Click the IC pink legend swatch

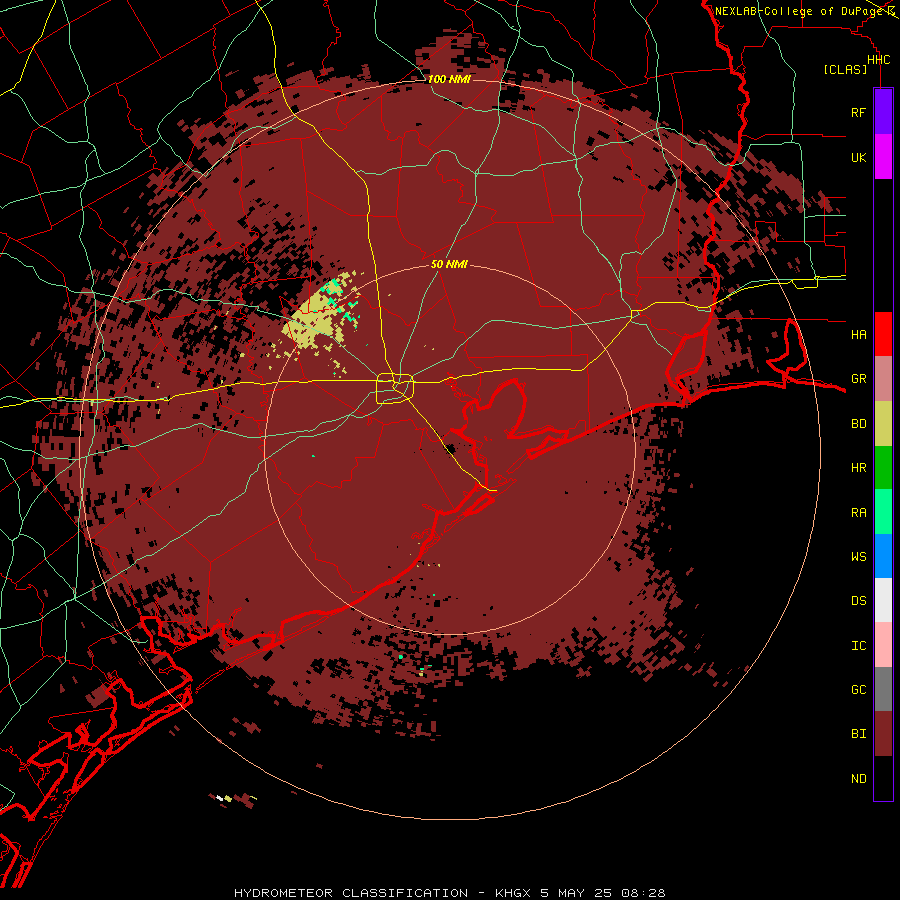(883, 645)
